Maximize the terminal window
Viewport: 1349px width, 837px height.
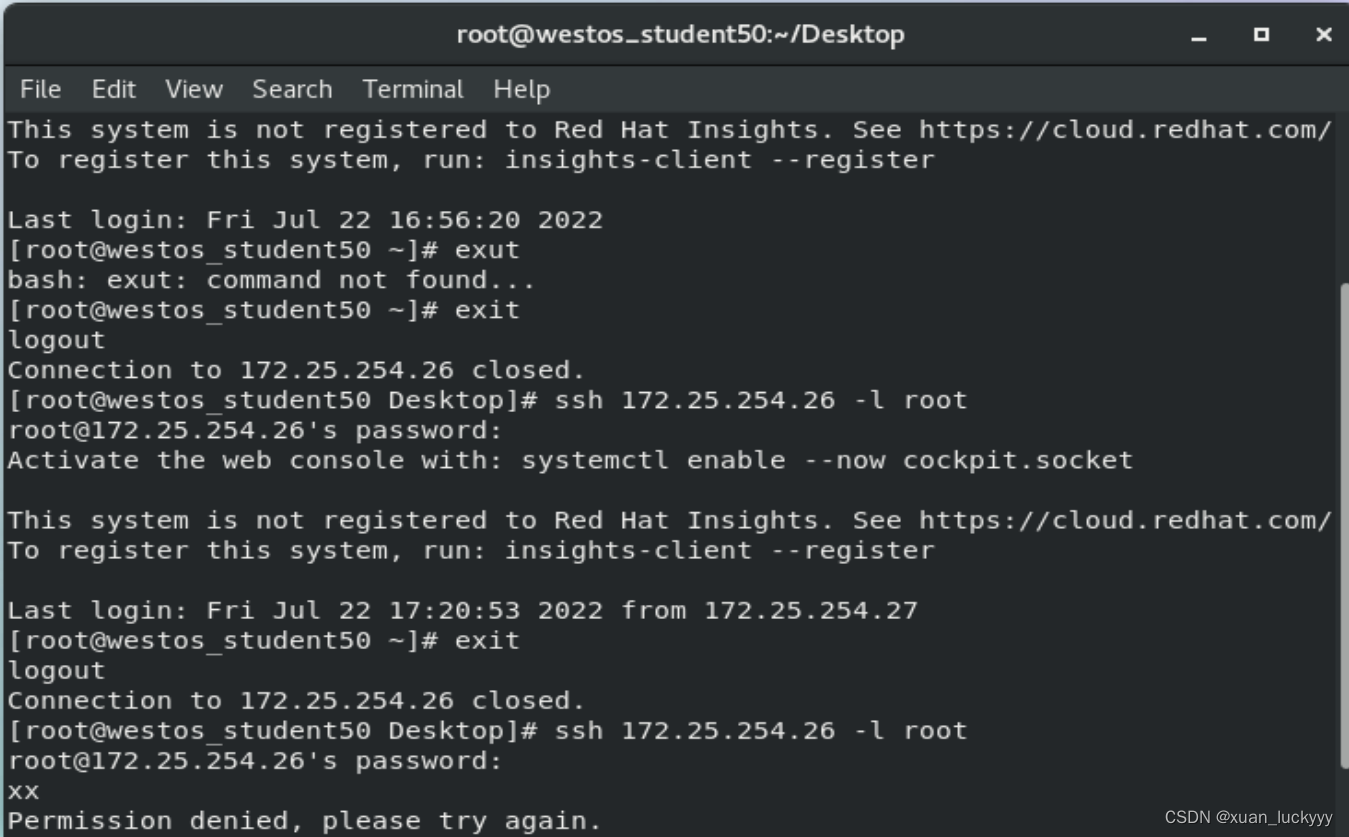click(x=1261, y=35)
